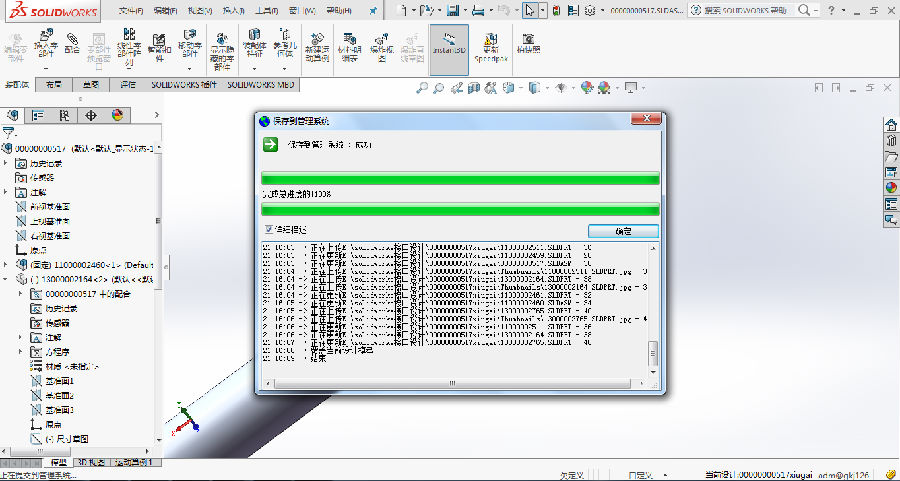Click the Instant3D toolbar button
The image size is (900, 481).
447,47
